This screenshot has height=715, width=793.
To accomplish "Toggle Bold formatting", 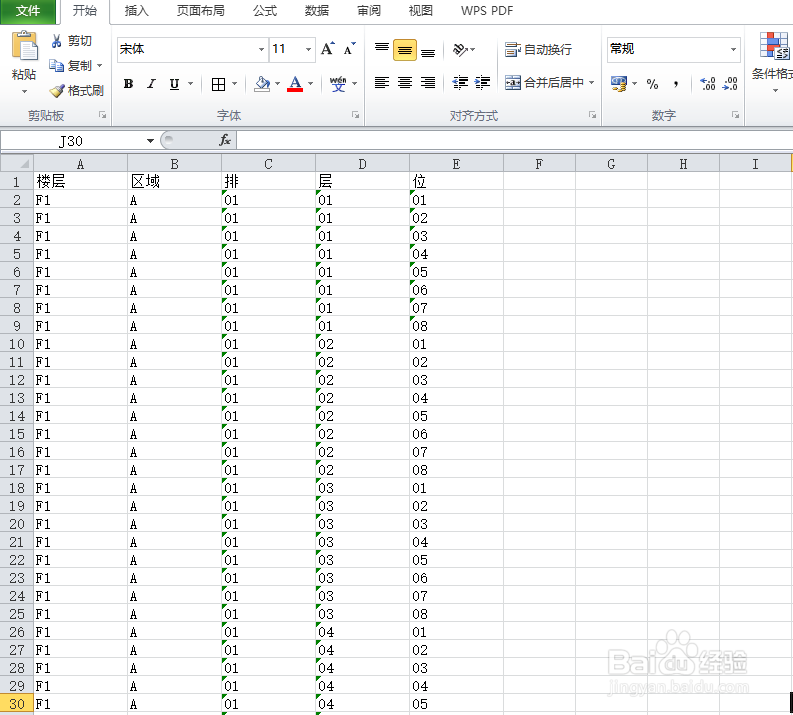I will pyautogui.click(x=128, y=84).
